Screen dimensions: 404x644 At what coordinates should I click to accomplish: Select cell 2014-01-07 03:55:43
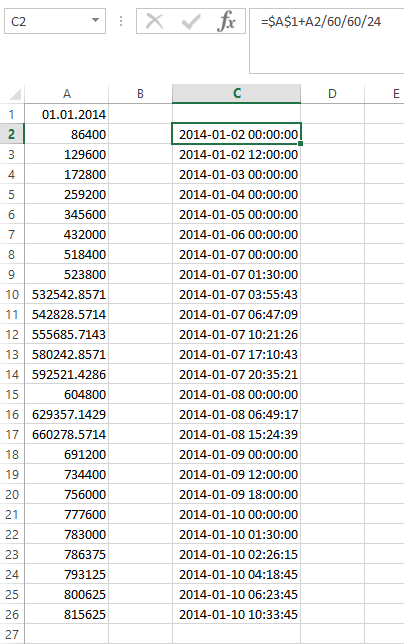[x=236, y=294]
